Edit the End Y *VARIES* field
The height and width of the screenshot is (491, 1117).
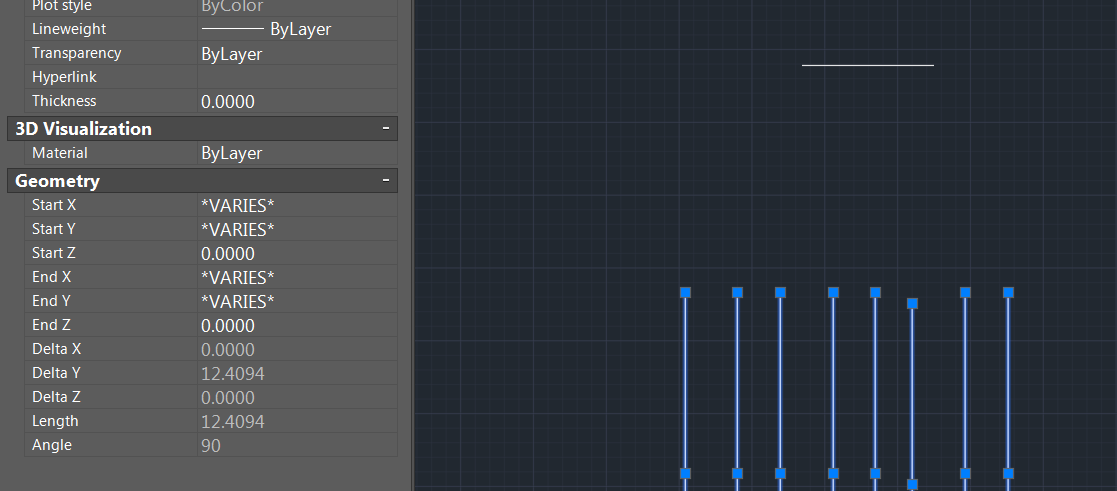click(x=297, y=301)
